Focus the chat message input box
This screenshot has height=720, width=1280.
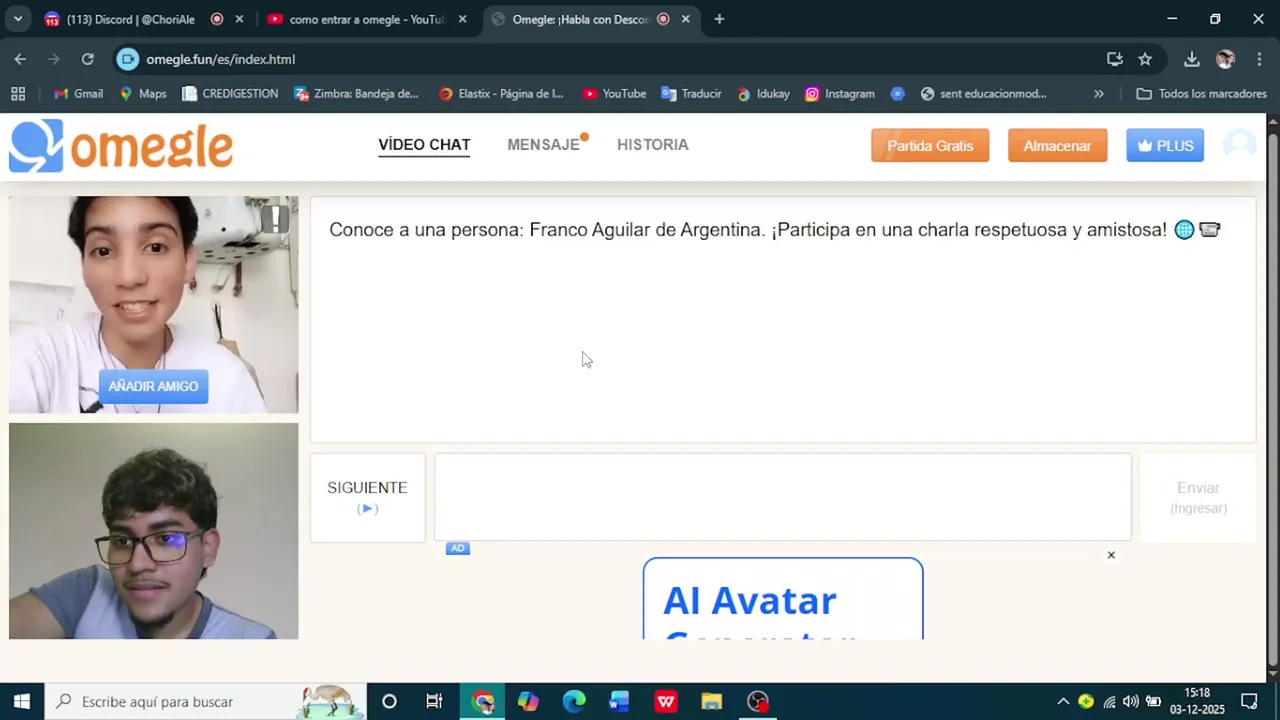783,497
